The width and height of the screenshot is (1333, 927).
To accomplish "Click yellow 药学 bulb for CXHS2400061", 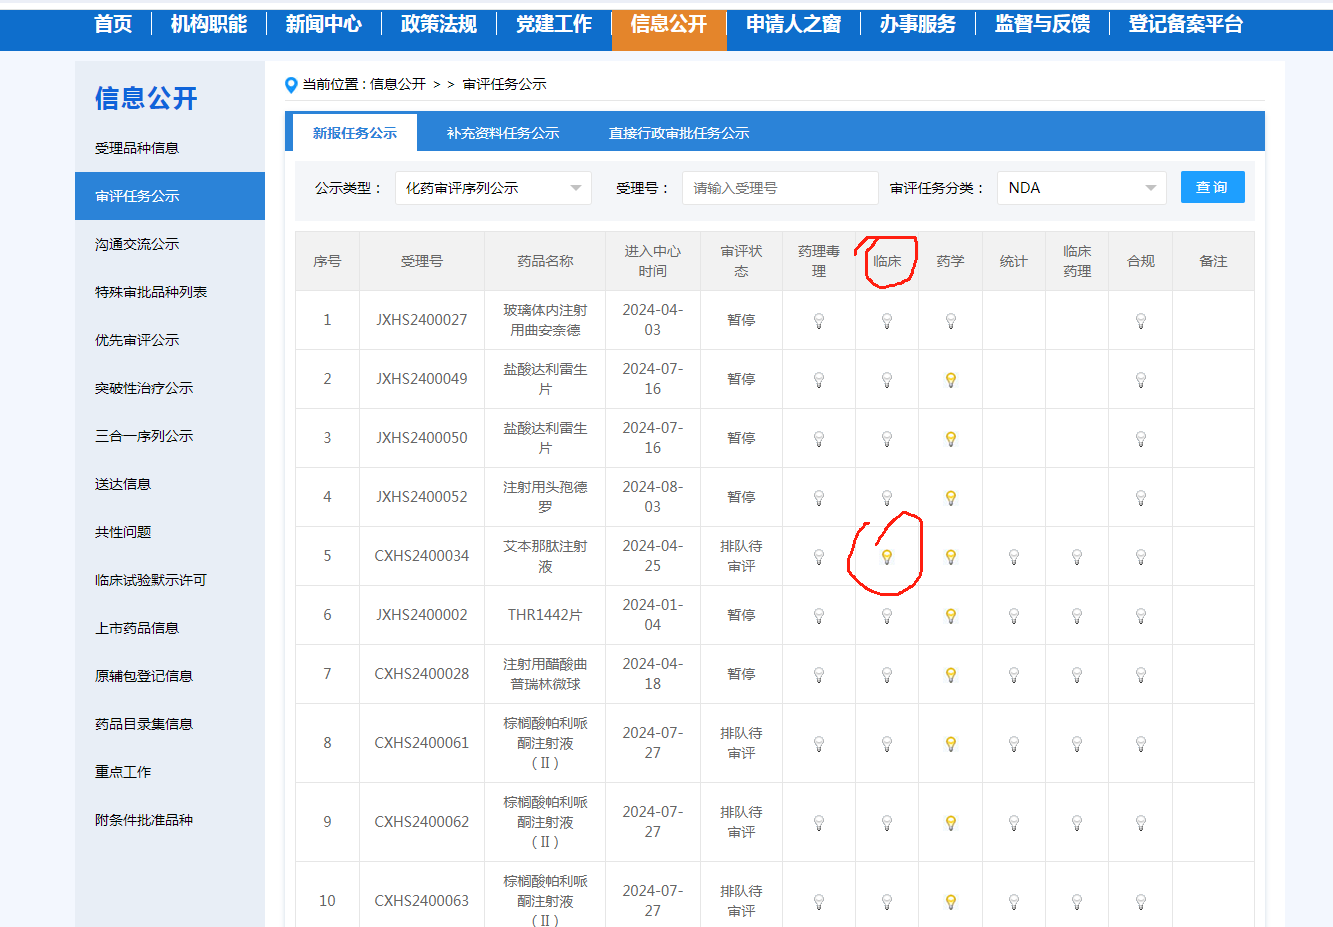I will pos(951,744).
